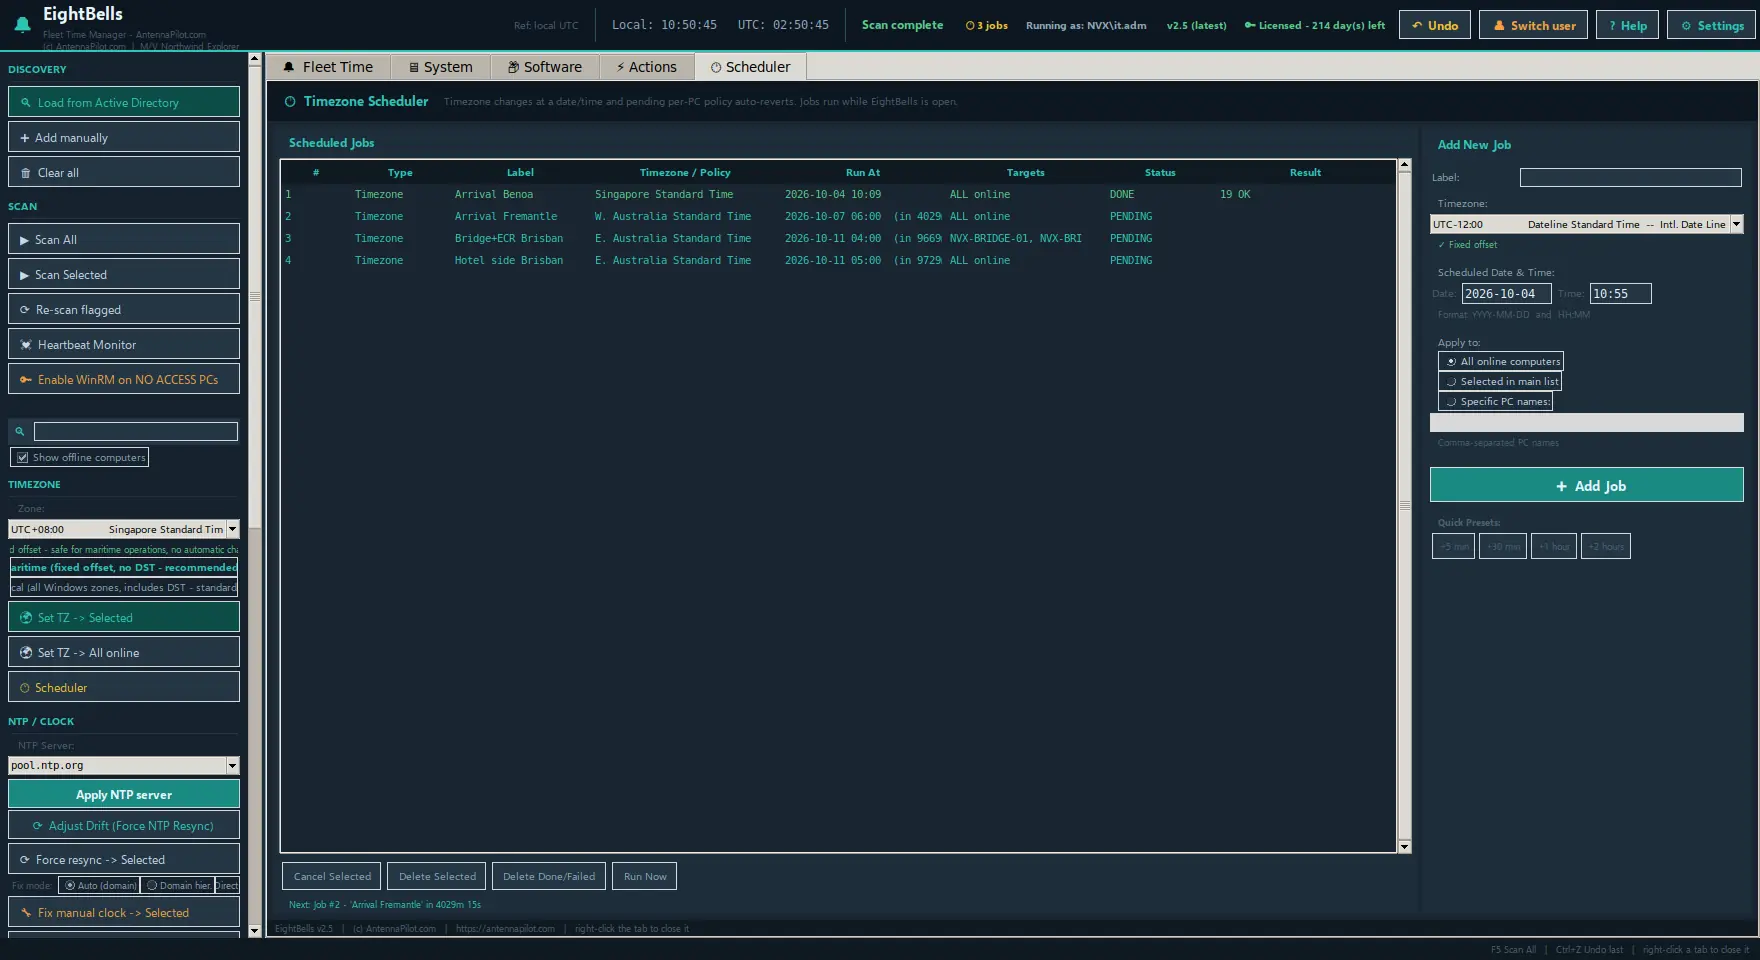Choose Auto (domain) fix mode

[99, 885]
